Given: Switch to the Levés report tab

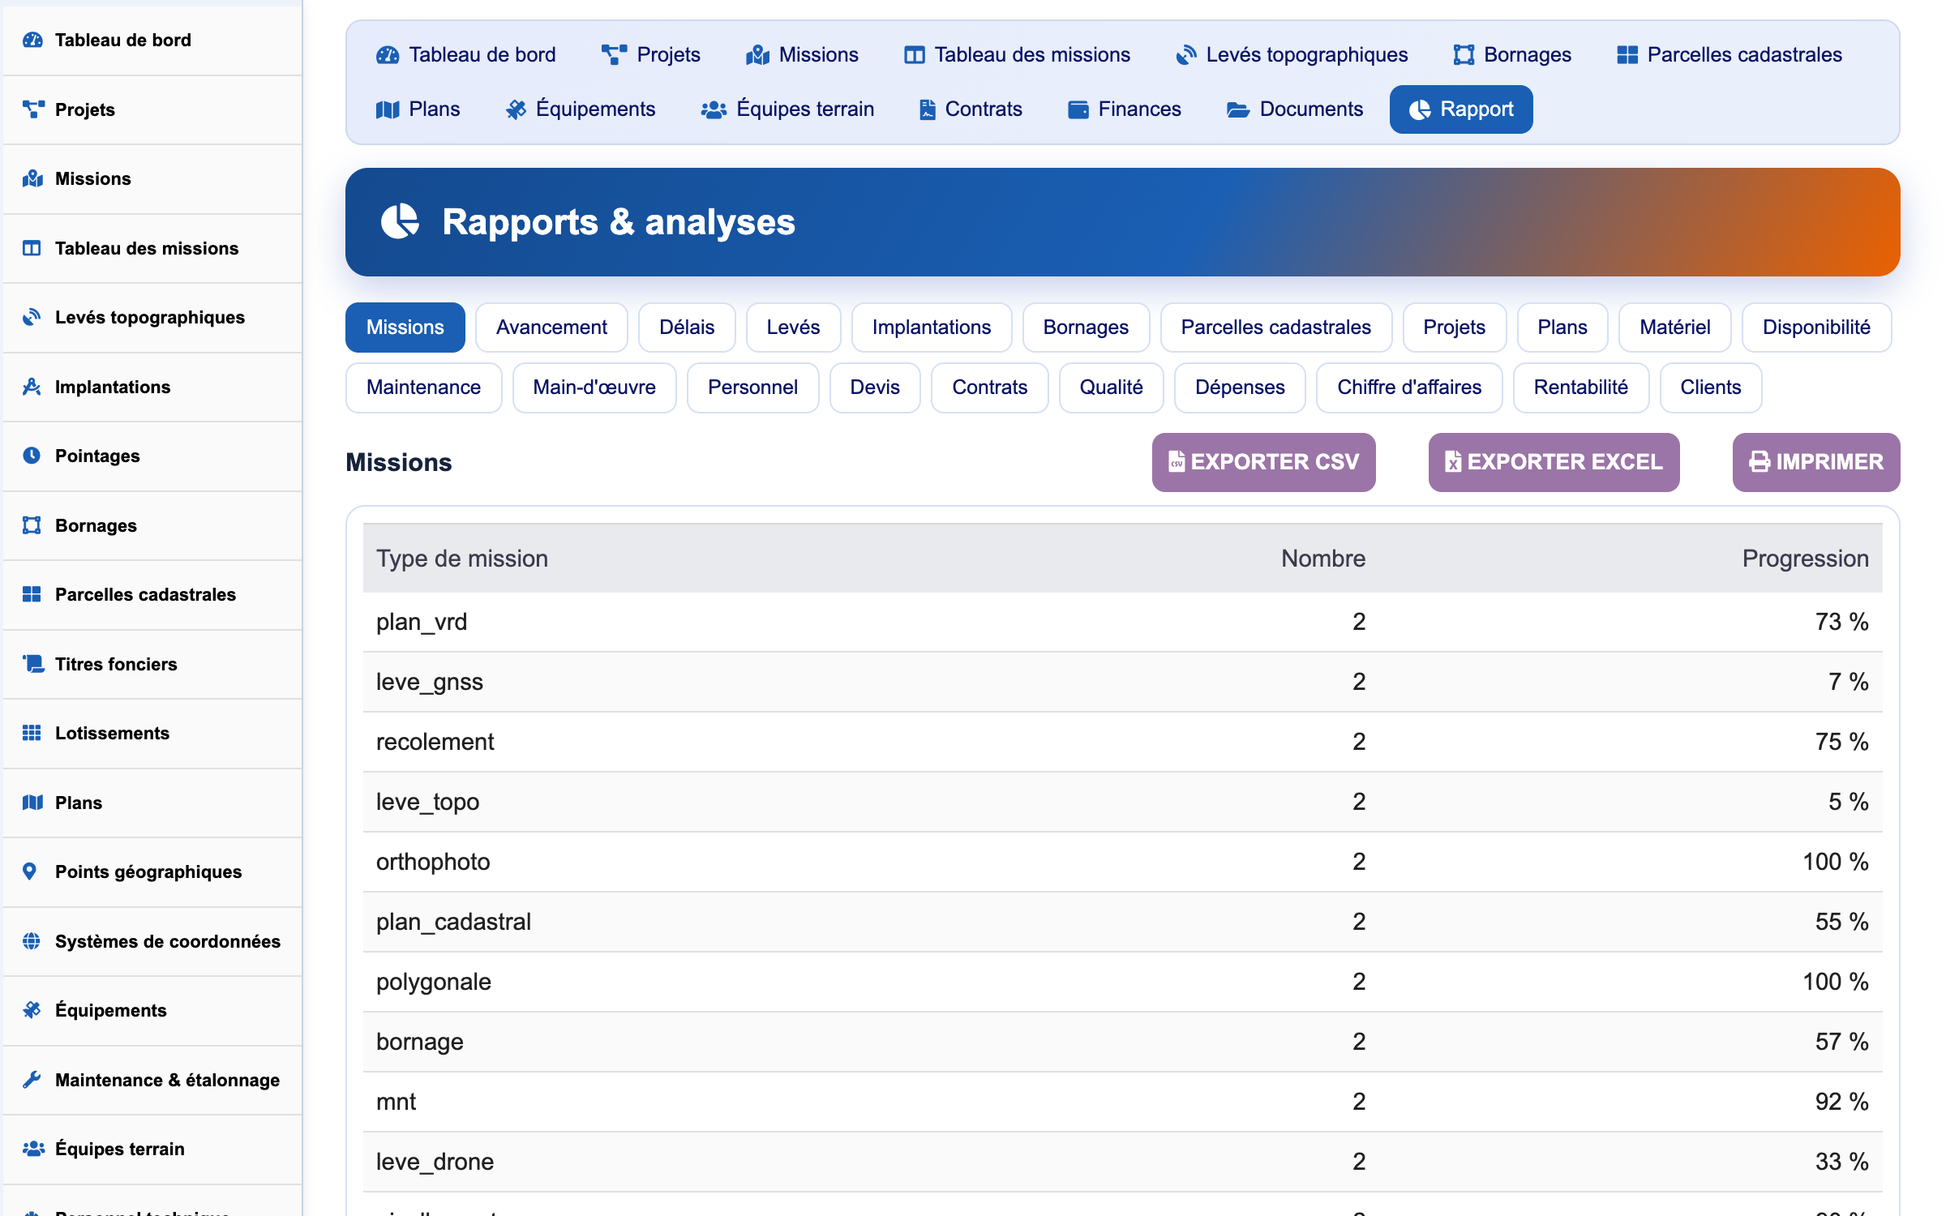Looking at the screenshot, I should pos(793,327).
